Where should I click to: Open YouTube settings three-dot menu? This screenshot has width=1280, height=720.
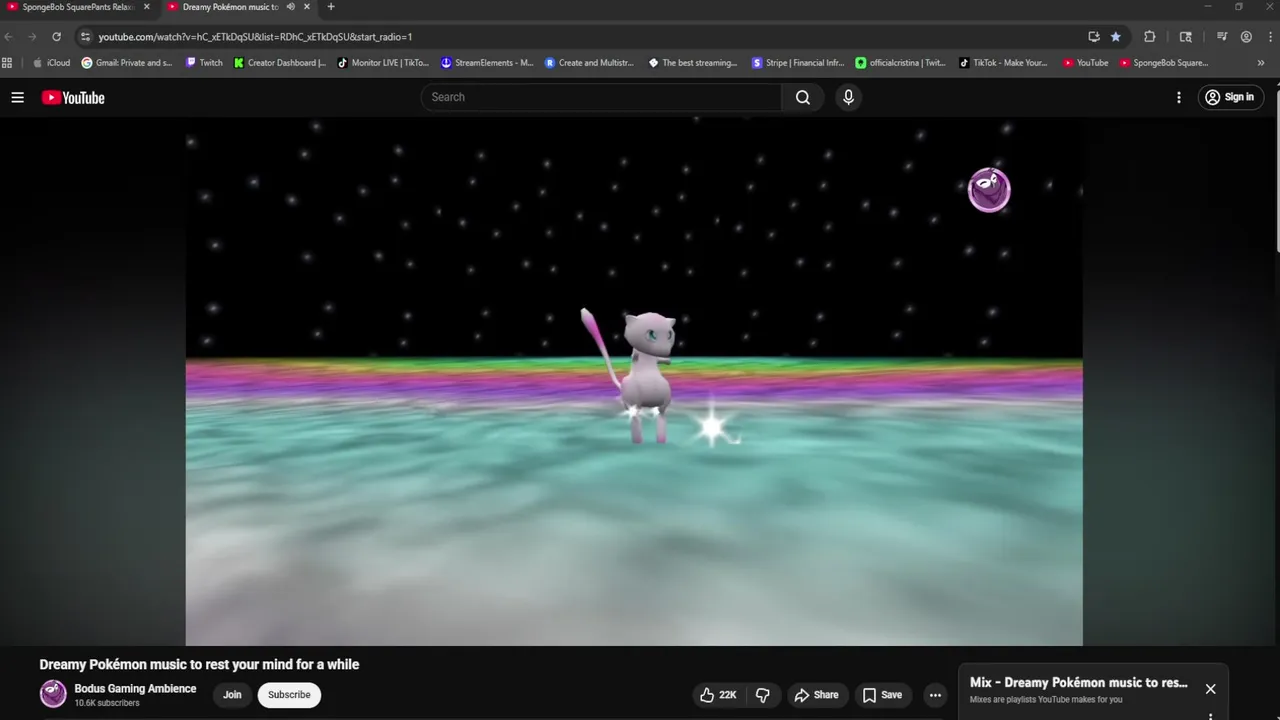1179,97
